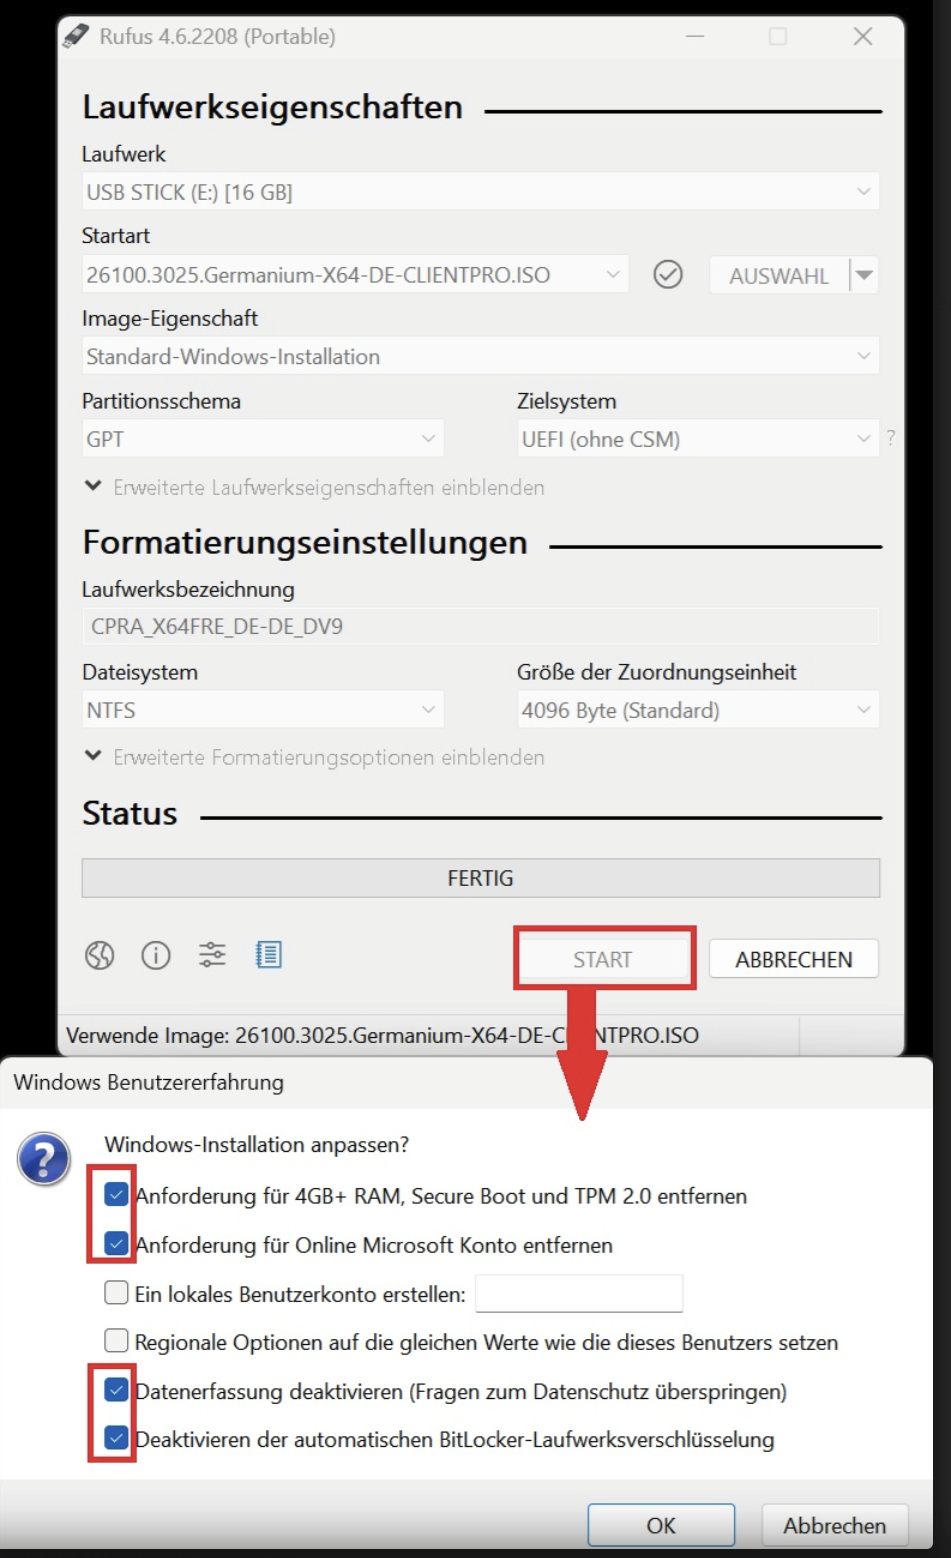Open the Dateisystem NTFS dropdown
951x1558 pixels.
click(x=263, y=710)
